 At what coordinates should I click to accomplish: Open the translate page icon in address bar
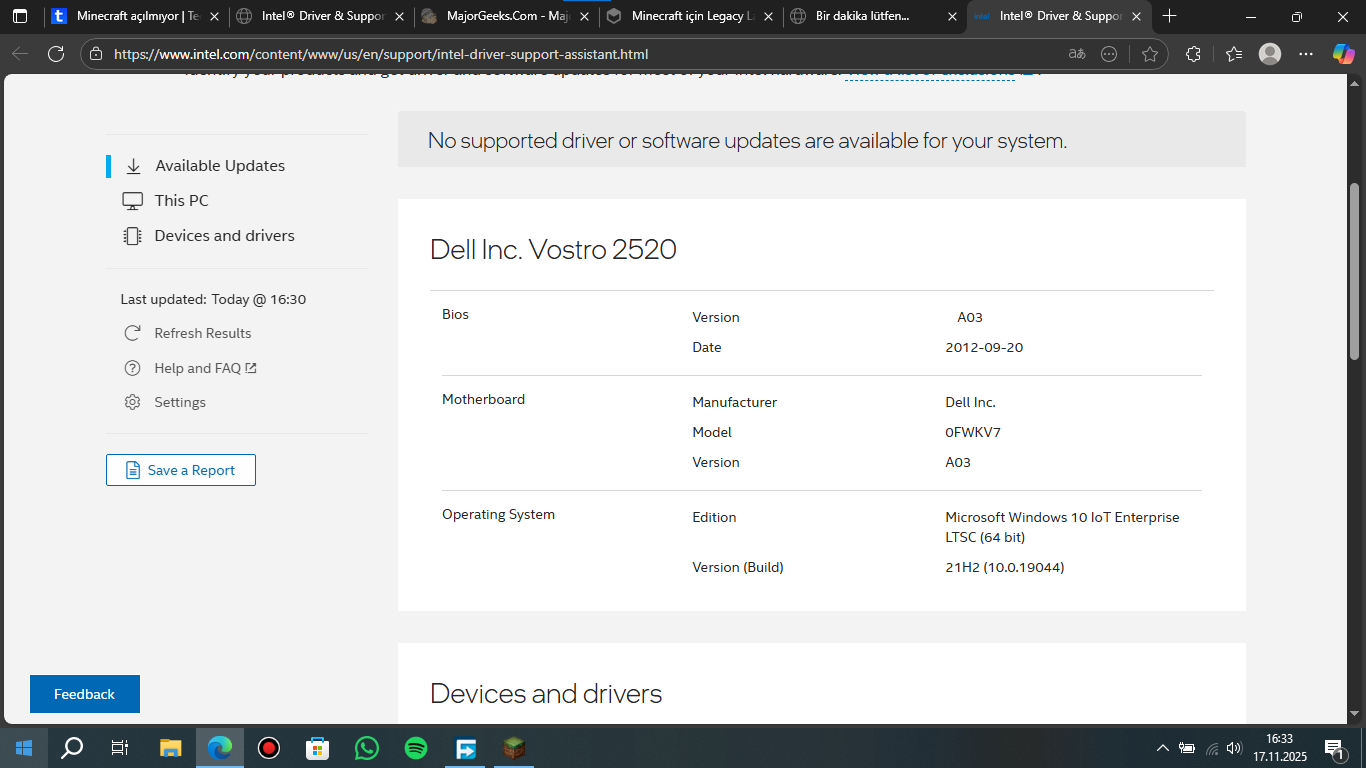click(1077, 54)
